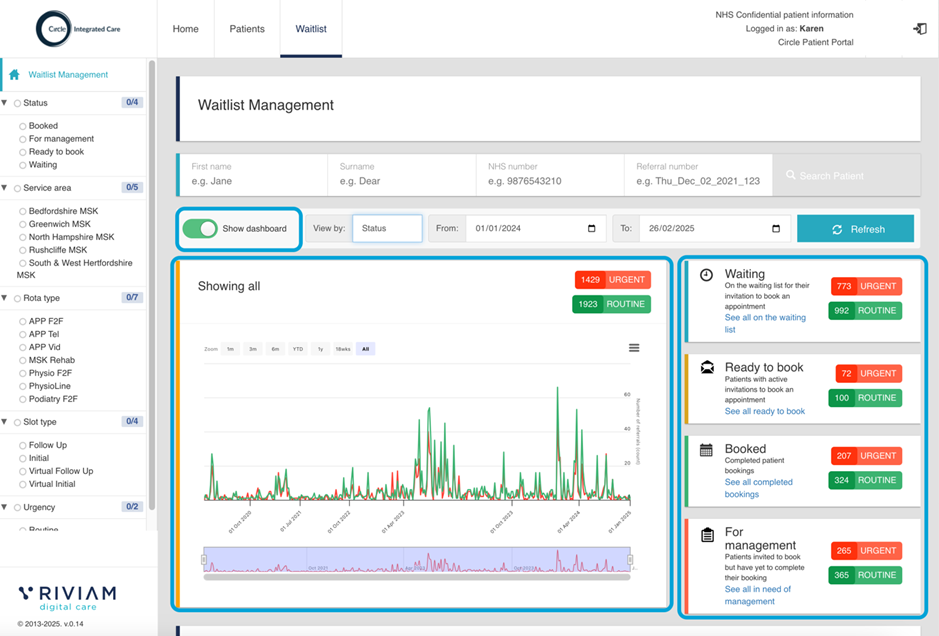Click the Ready to book envelope icon
This screenshot has width=939, height=636.
click(707, 368)
